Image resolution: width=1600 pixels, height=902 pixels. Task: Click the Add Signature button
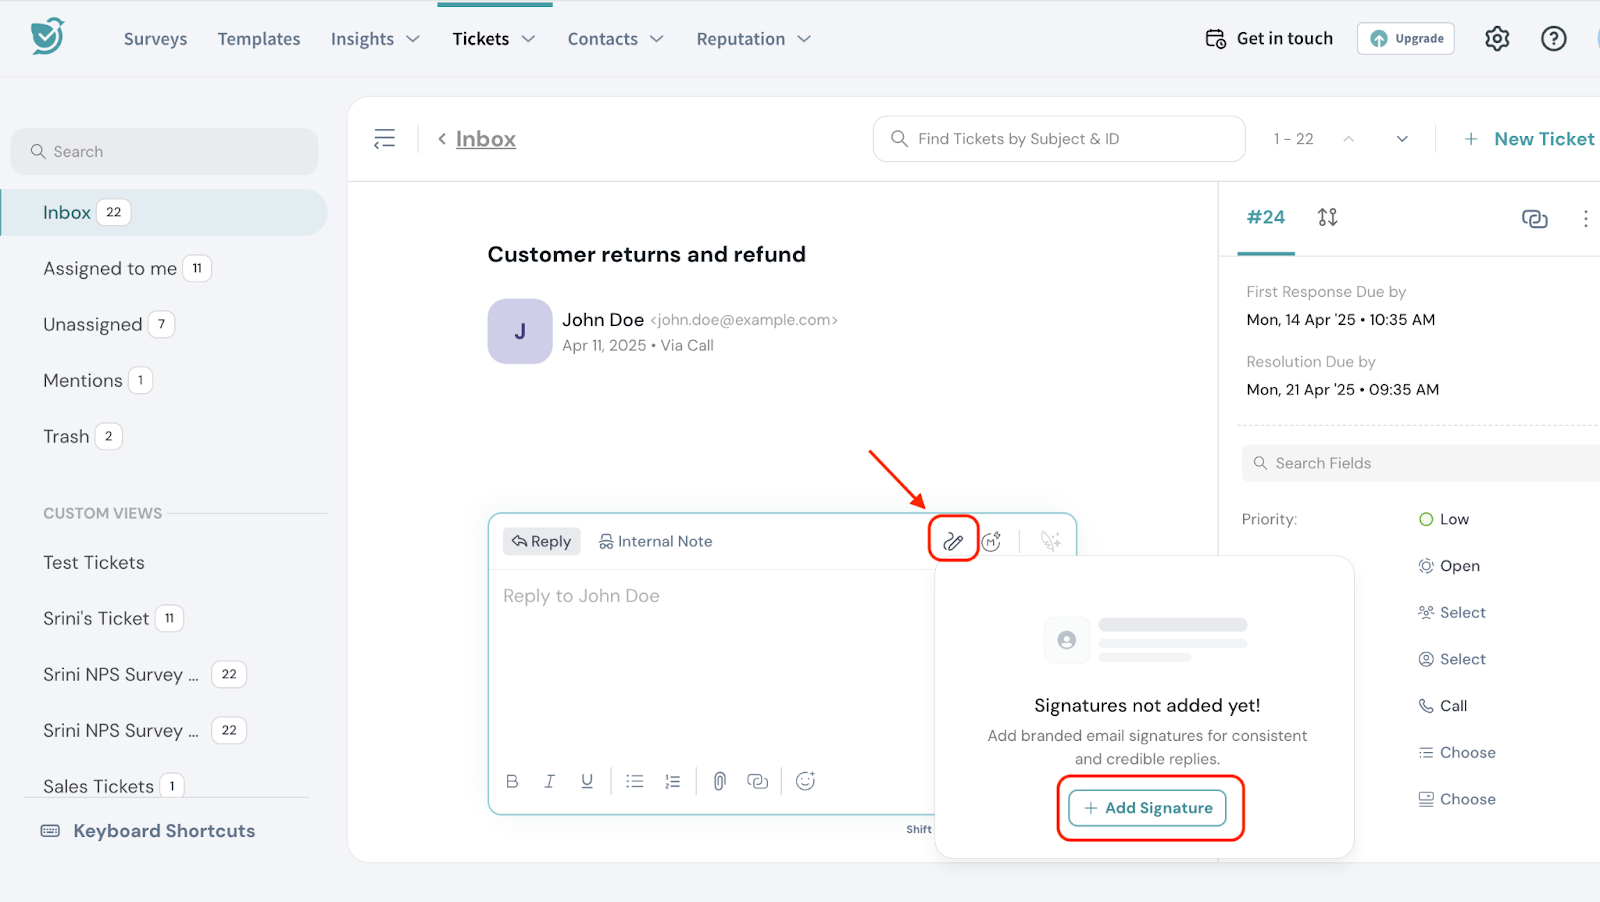tap(1148, 808)
